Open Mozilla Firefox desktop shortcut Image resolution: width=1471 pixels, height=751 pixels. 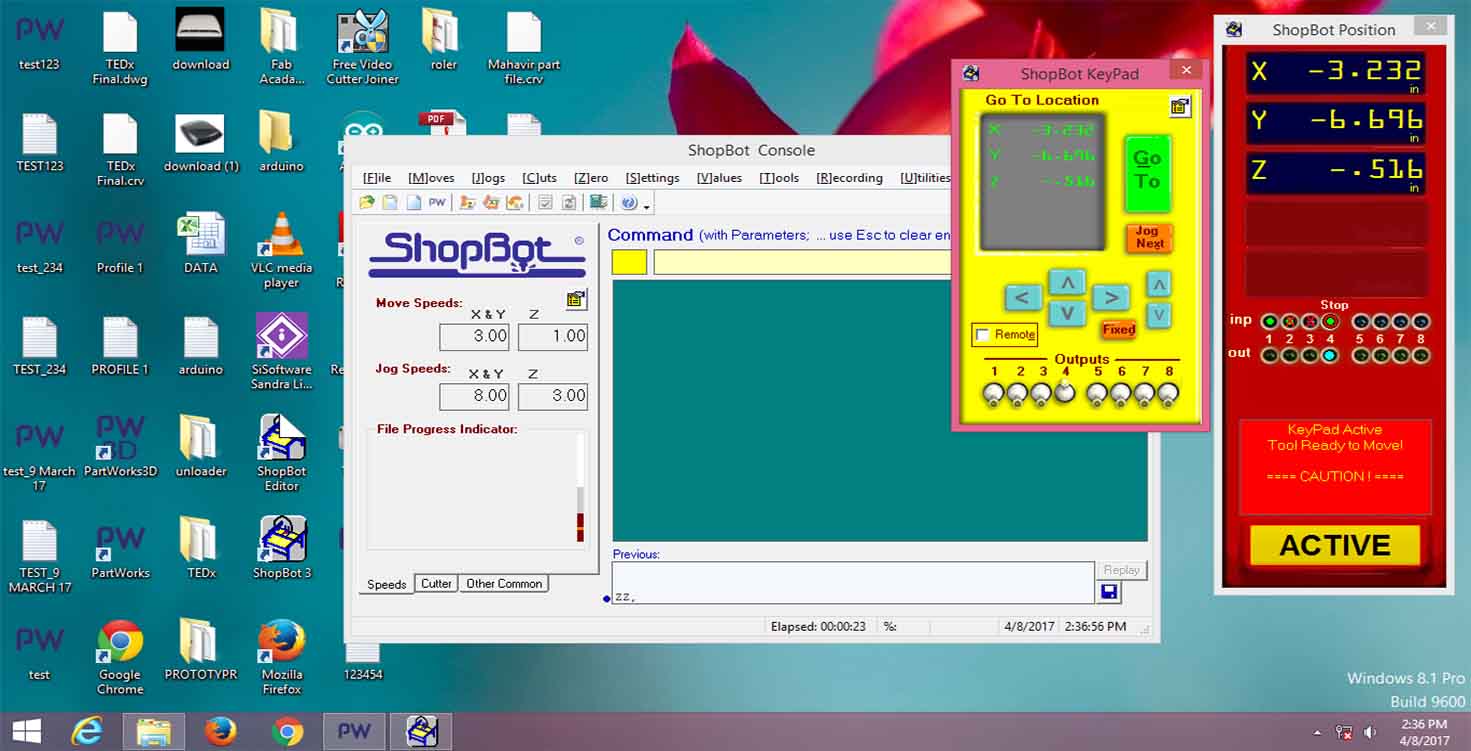pos(282,657)
